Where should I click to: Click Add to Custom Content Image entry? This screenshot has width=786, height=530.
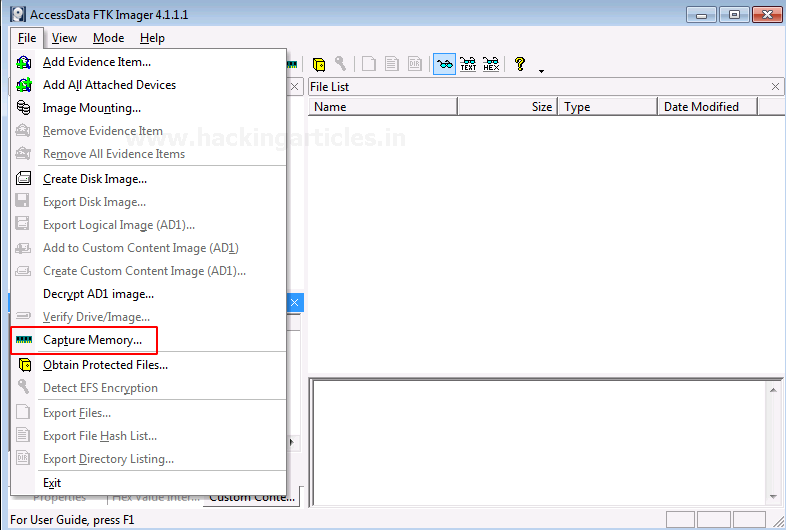click(x=149, y=248)
